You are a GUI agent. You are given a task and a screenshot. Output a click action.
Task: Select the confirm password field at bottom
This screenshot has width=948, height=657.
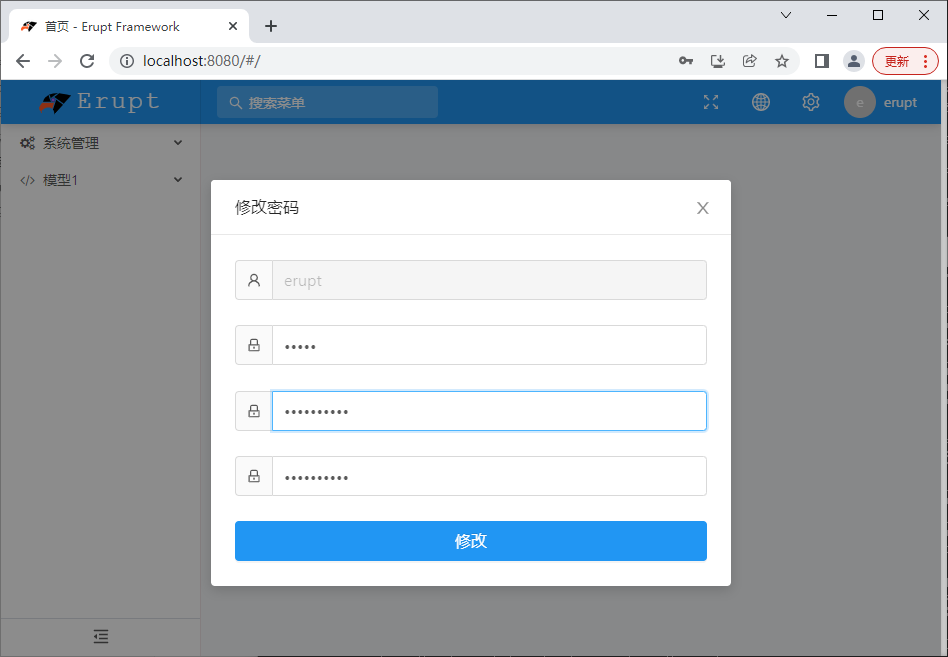coord(489,476)
